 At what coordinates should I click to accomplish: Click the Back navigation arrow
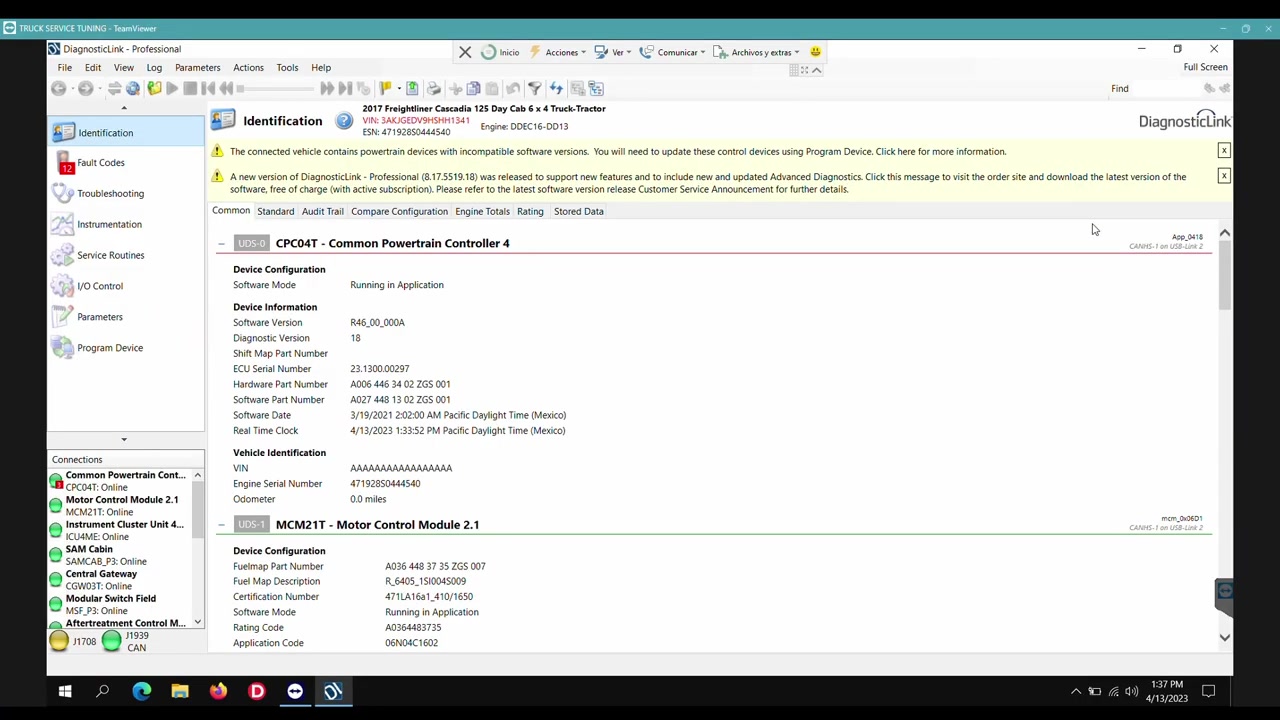(x=59, y=89)
